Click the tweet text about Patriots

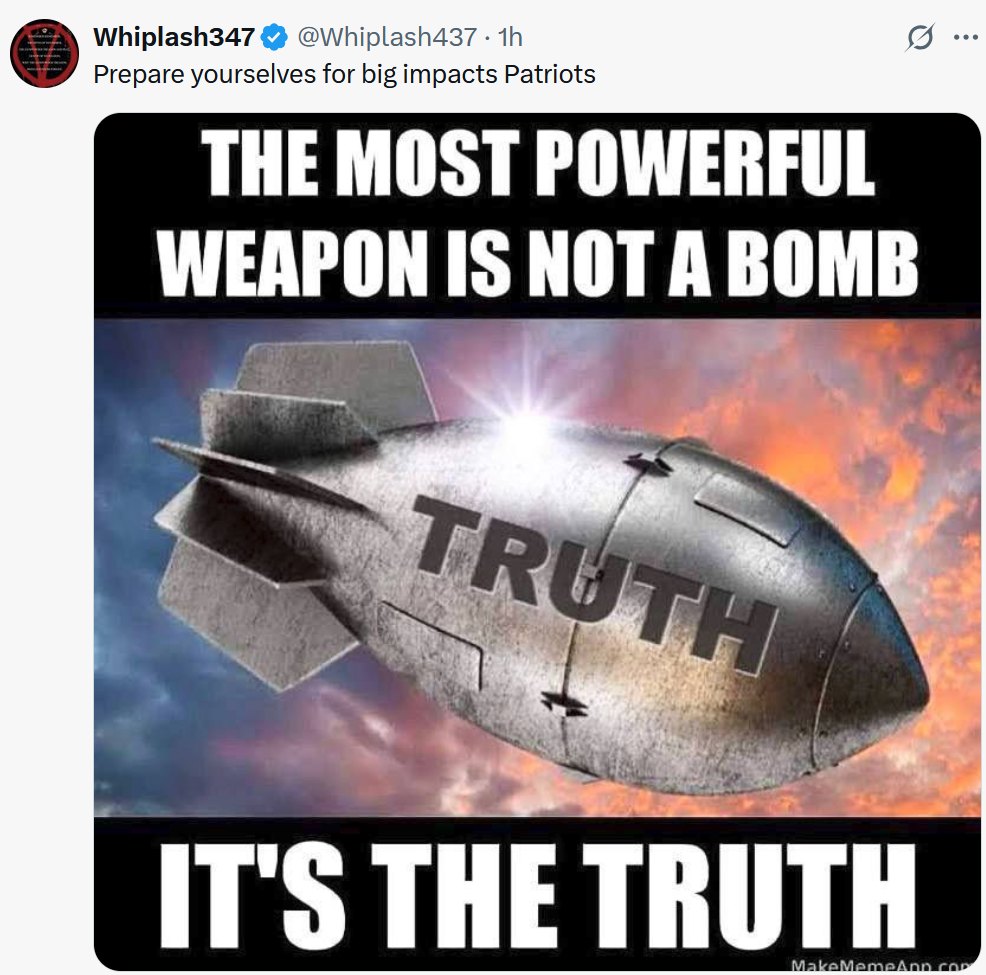point(344,74)
